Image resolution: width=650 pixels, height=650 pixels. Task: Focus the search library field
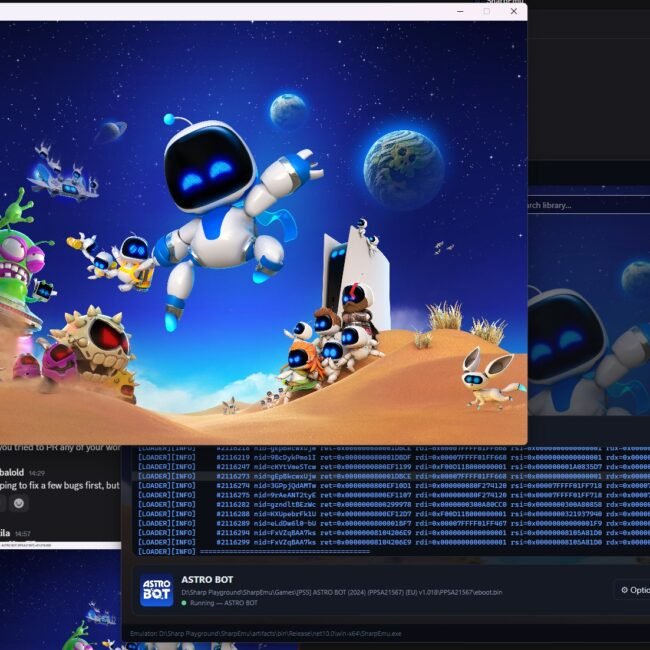(589, 205)
